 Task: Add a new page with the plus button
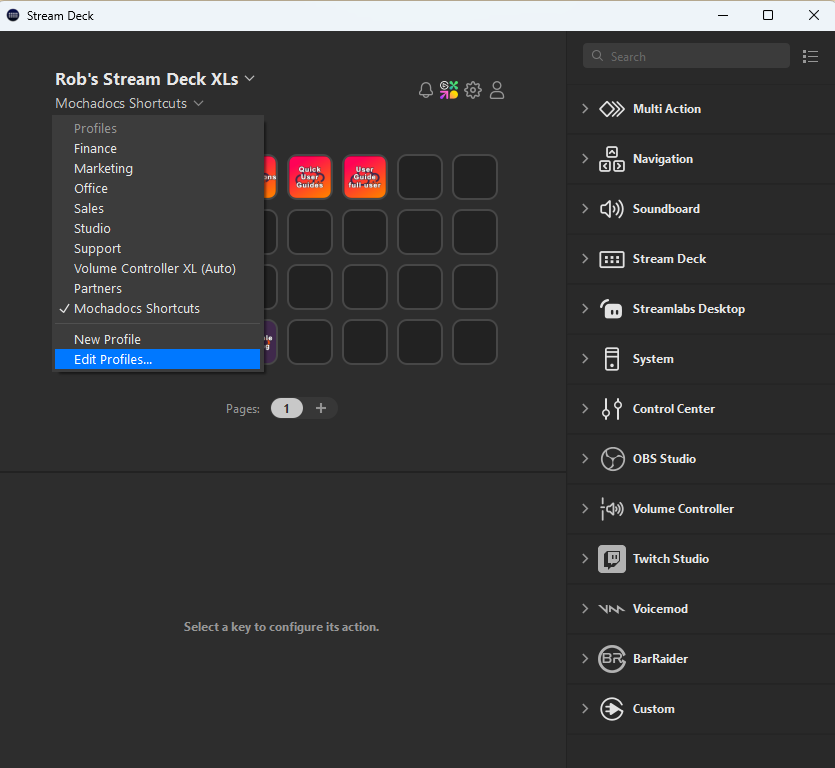click(321, 408)
